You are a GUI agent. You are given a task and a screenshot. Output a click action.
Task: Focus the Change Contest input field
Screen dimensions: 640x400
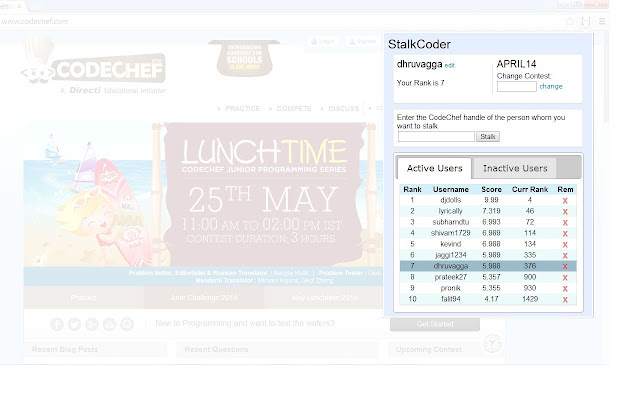click(516, 87)
